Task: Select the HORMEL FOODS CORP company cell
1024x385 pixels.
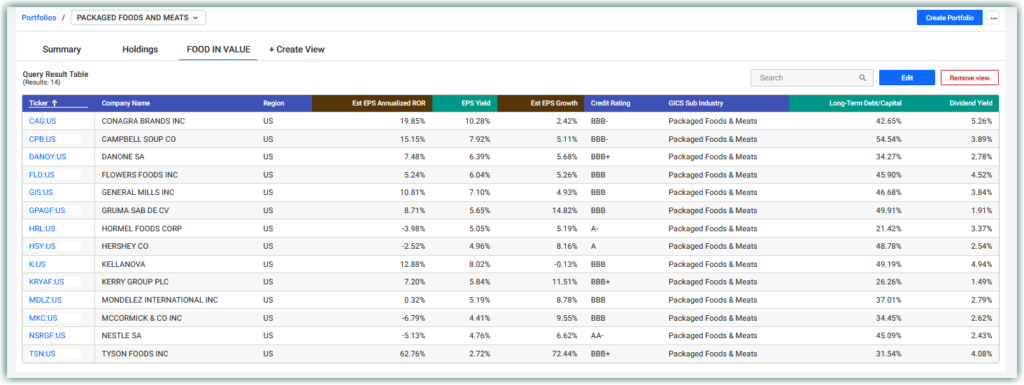Action: 142,228
